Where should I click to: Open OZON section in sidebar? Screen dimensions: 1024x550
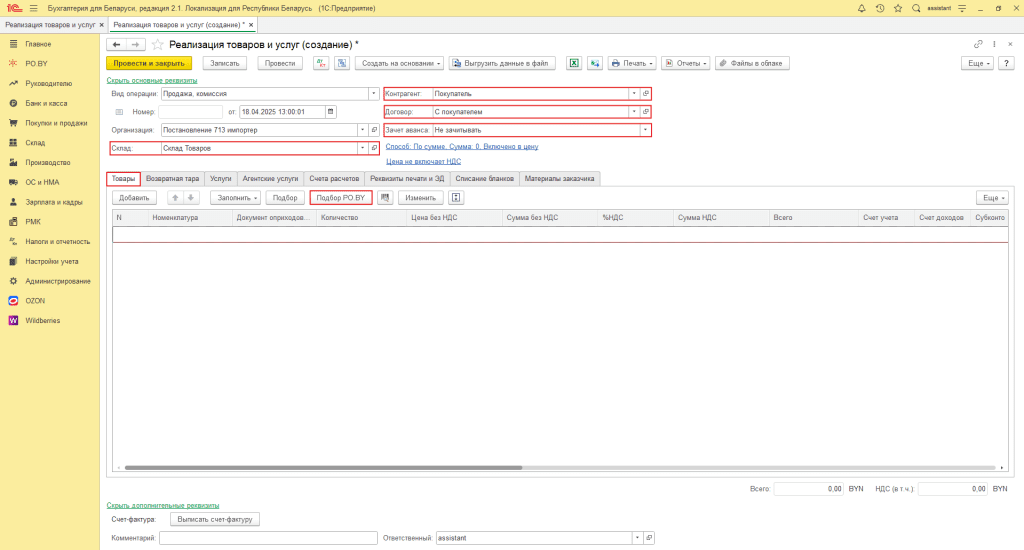tap(35, 301)
